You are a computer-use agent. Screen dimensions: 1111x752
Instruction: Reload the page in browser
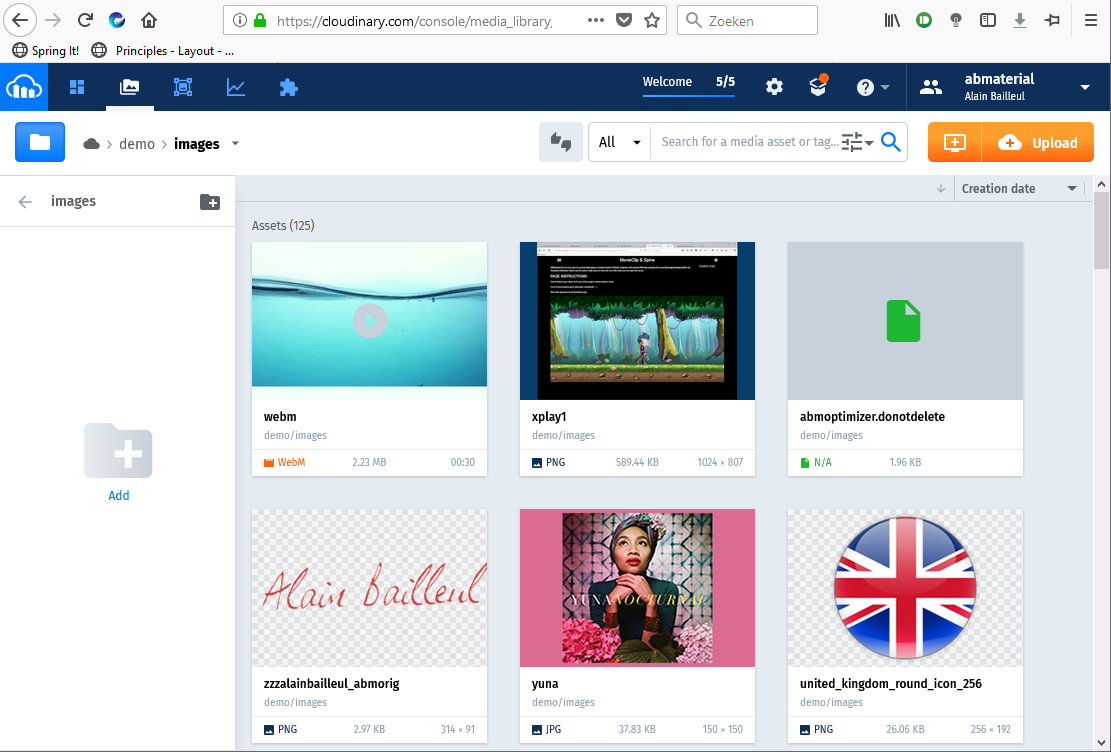85,21
